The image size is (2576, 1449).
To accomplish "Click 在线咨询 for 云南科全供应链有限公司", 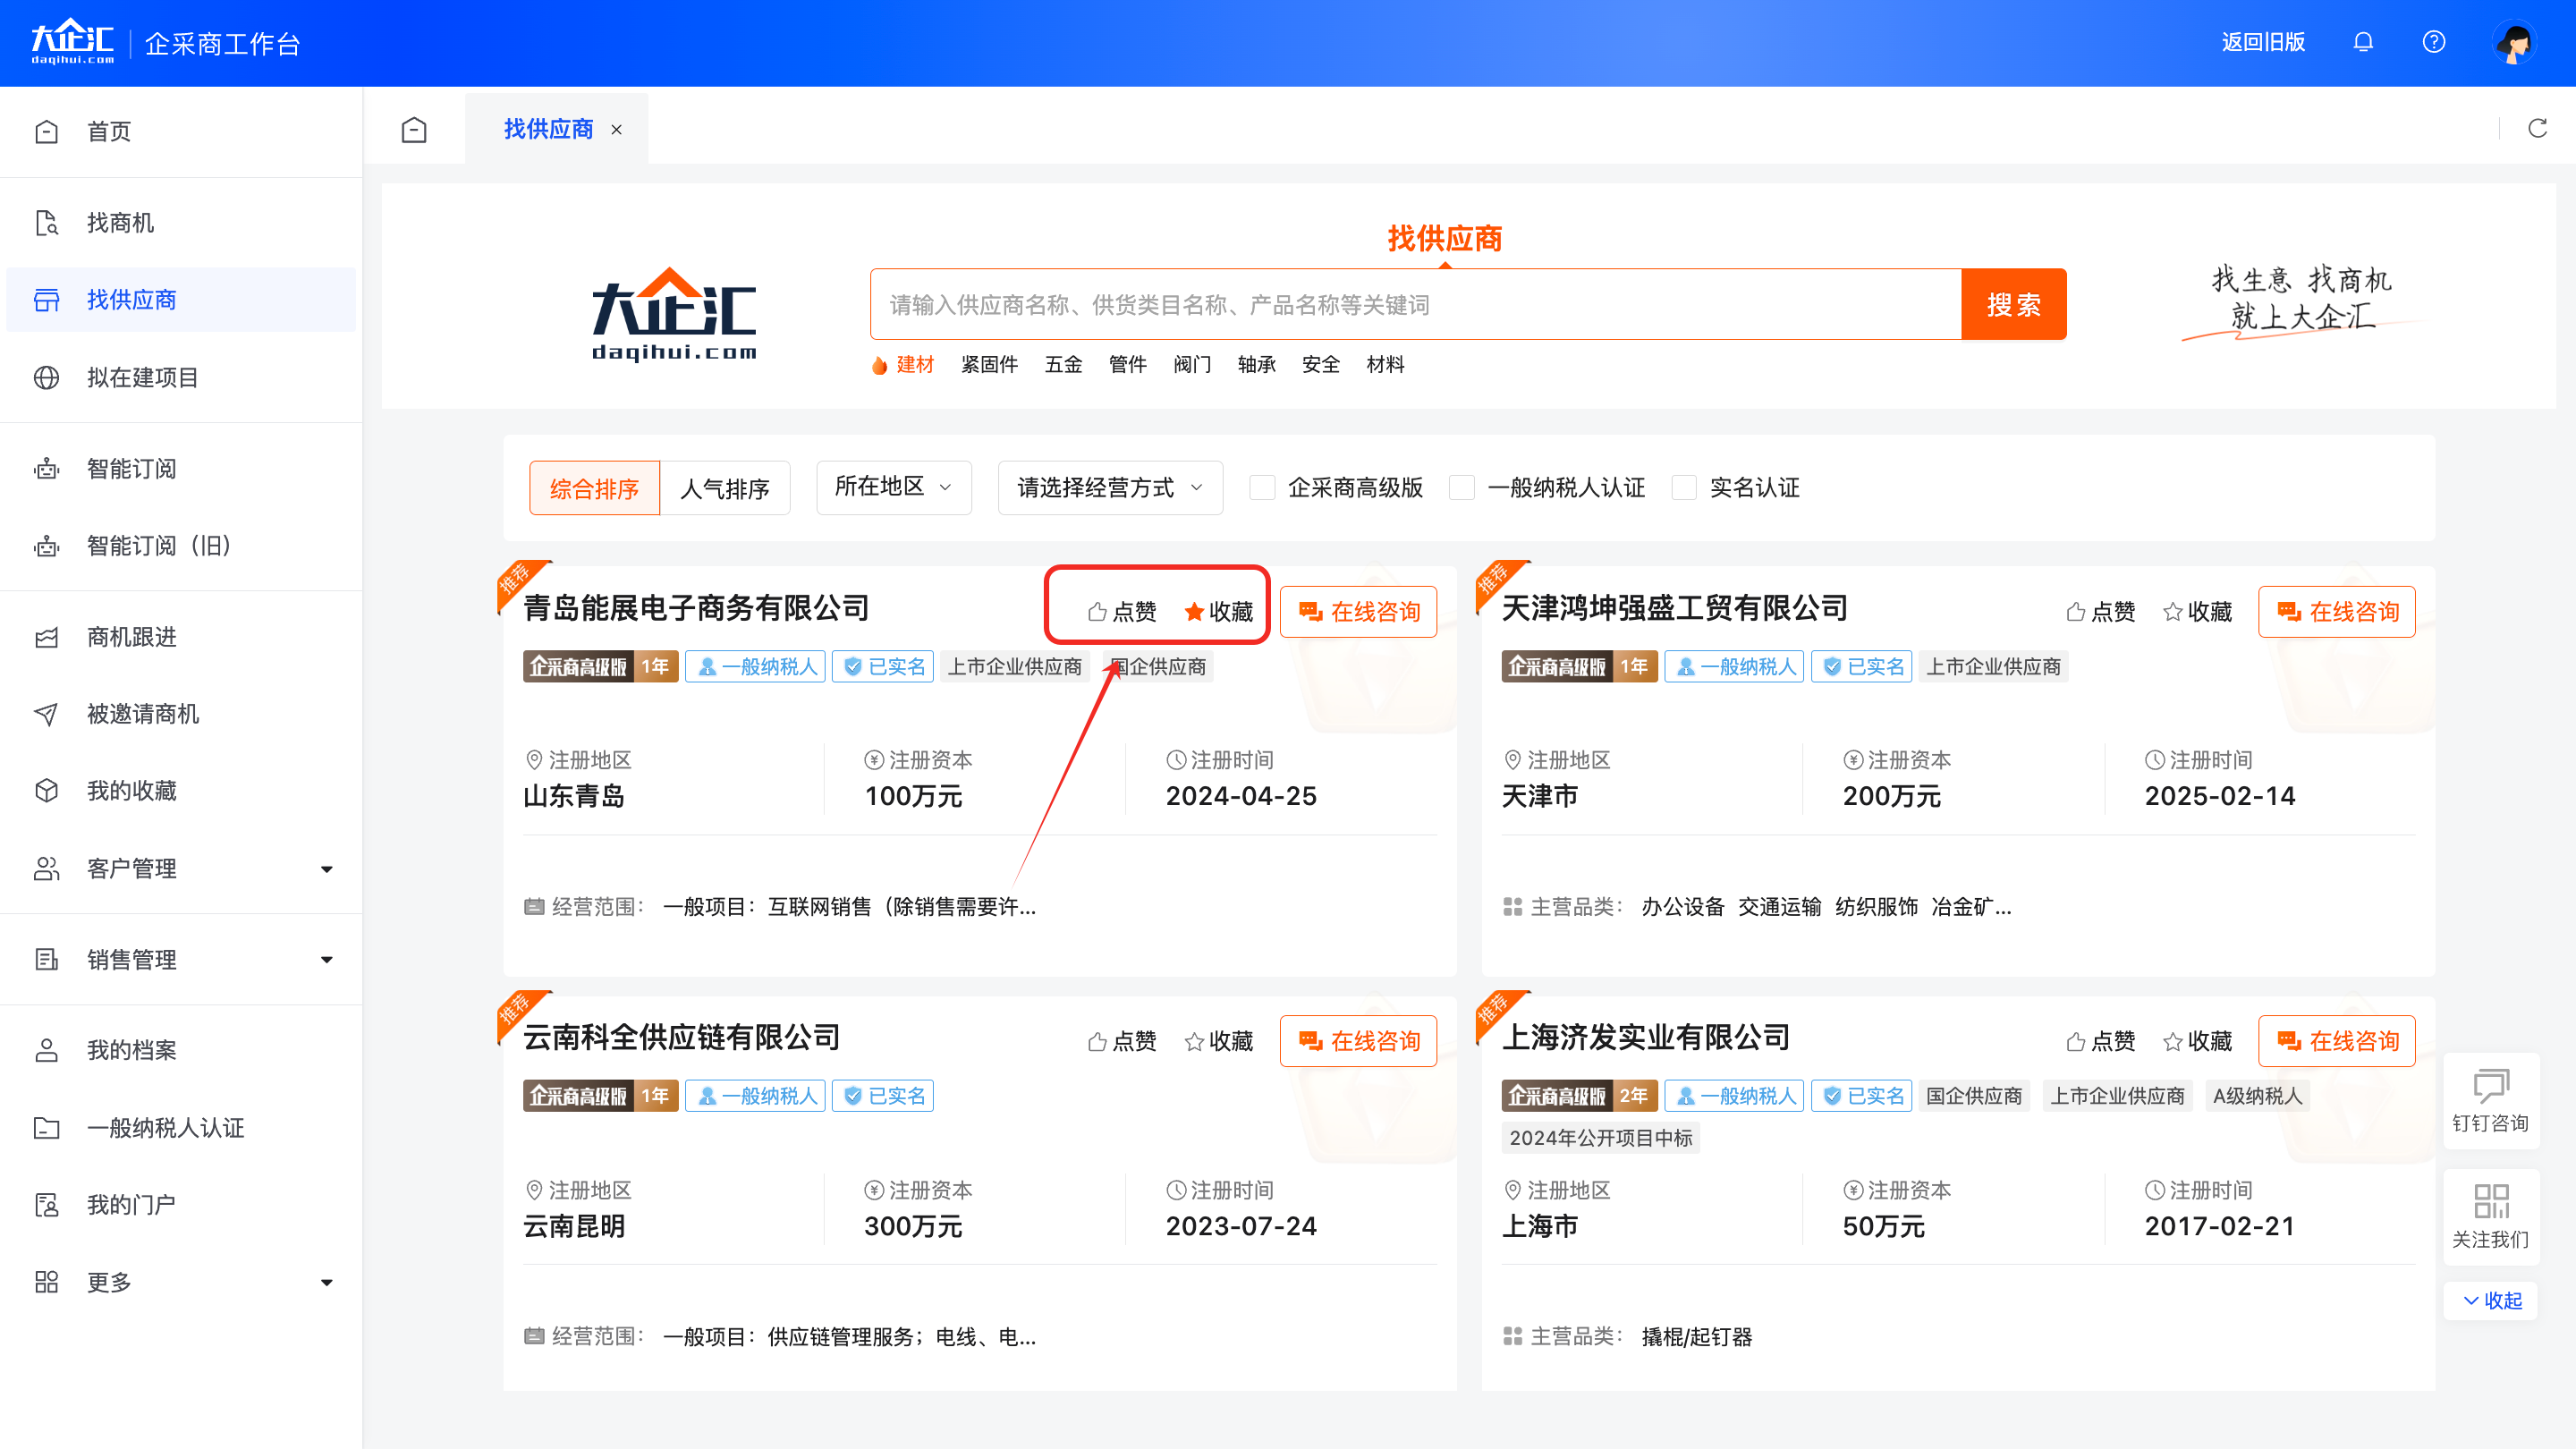I will [x=1358, y=1041].
